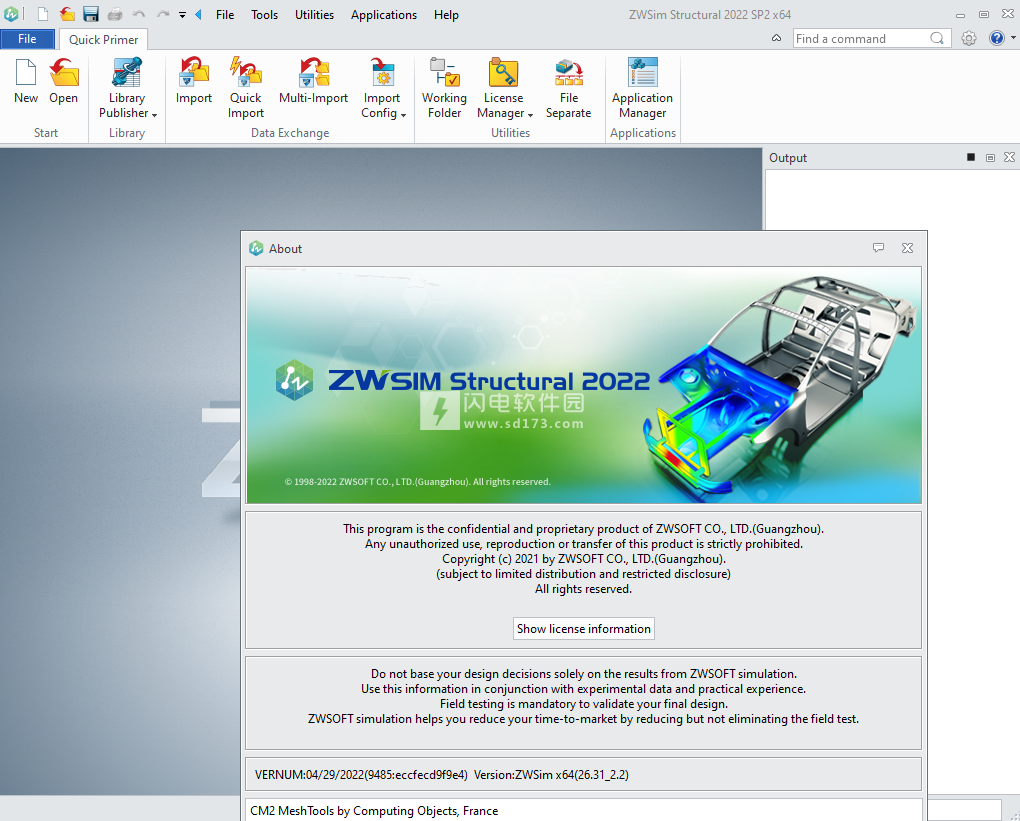This screenshot has width=1020, height=821.
Task: Undo with the quick access arrow
Action: (x=139, y=14)
